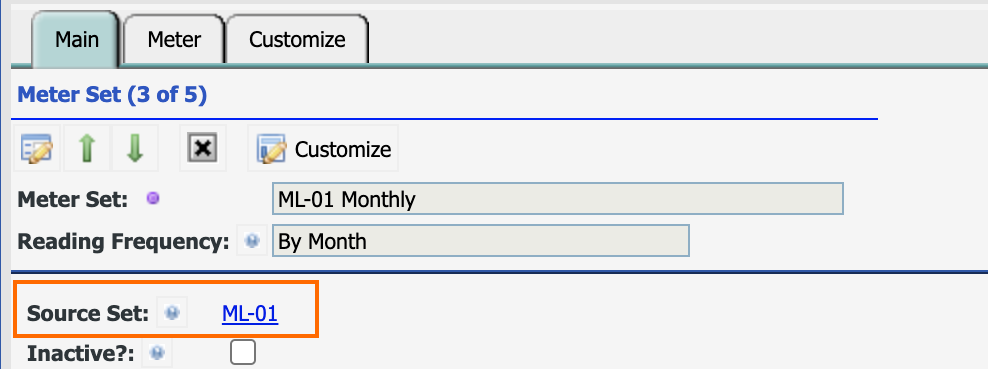Image resolution: width=988 pixels, height=369 pixels.
Task: Close the Meter Set view with X icon
Action: coord(202,149)
